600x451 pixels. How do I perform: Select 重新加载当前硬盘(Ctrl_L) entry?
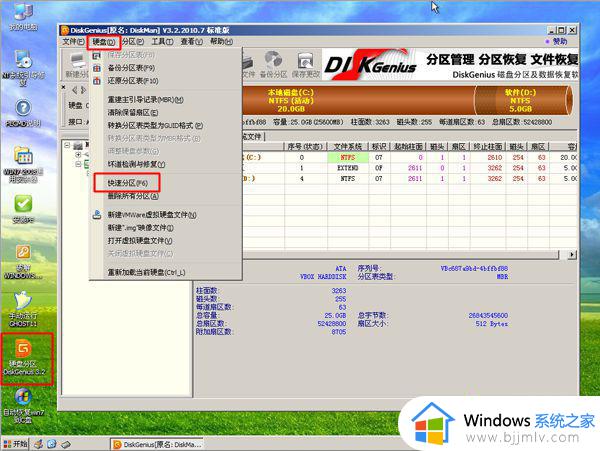(147, 272)
